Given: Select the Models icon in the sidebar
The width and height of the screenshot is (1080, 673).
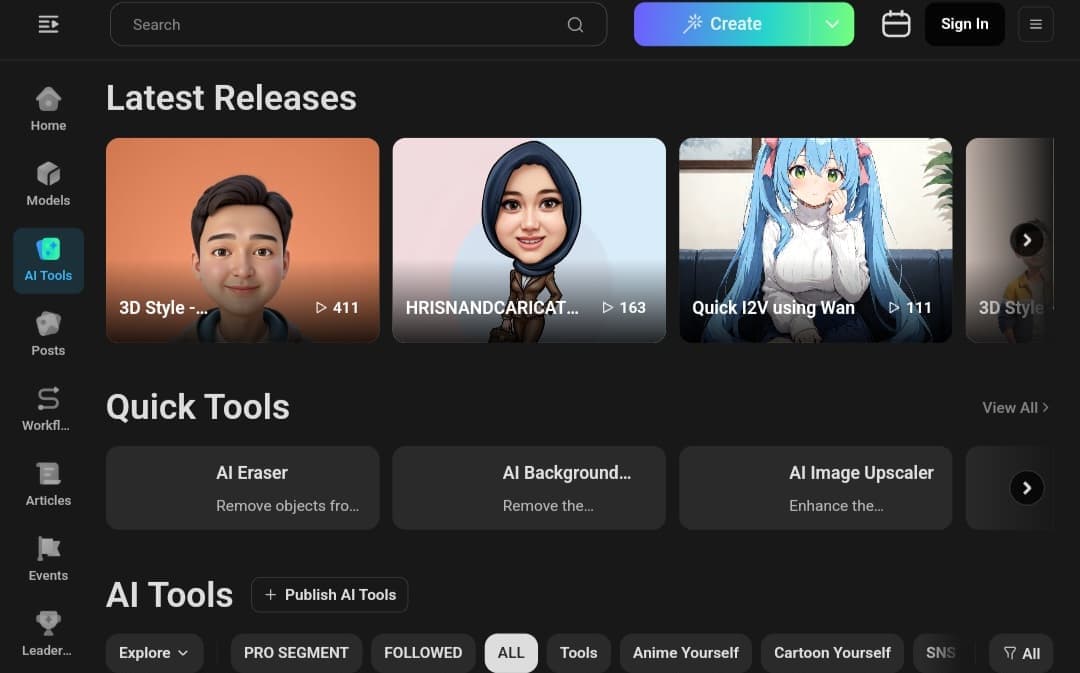Looking at the screenshot, I should point(48,182).
